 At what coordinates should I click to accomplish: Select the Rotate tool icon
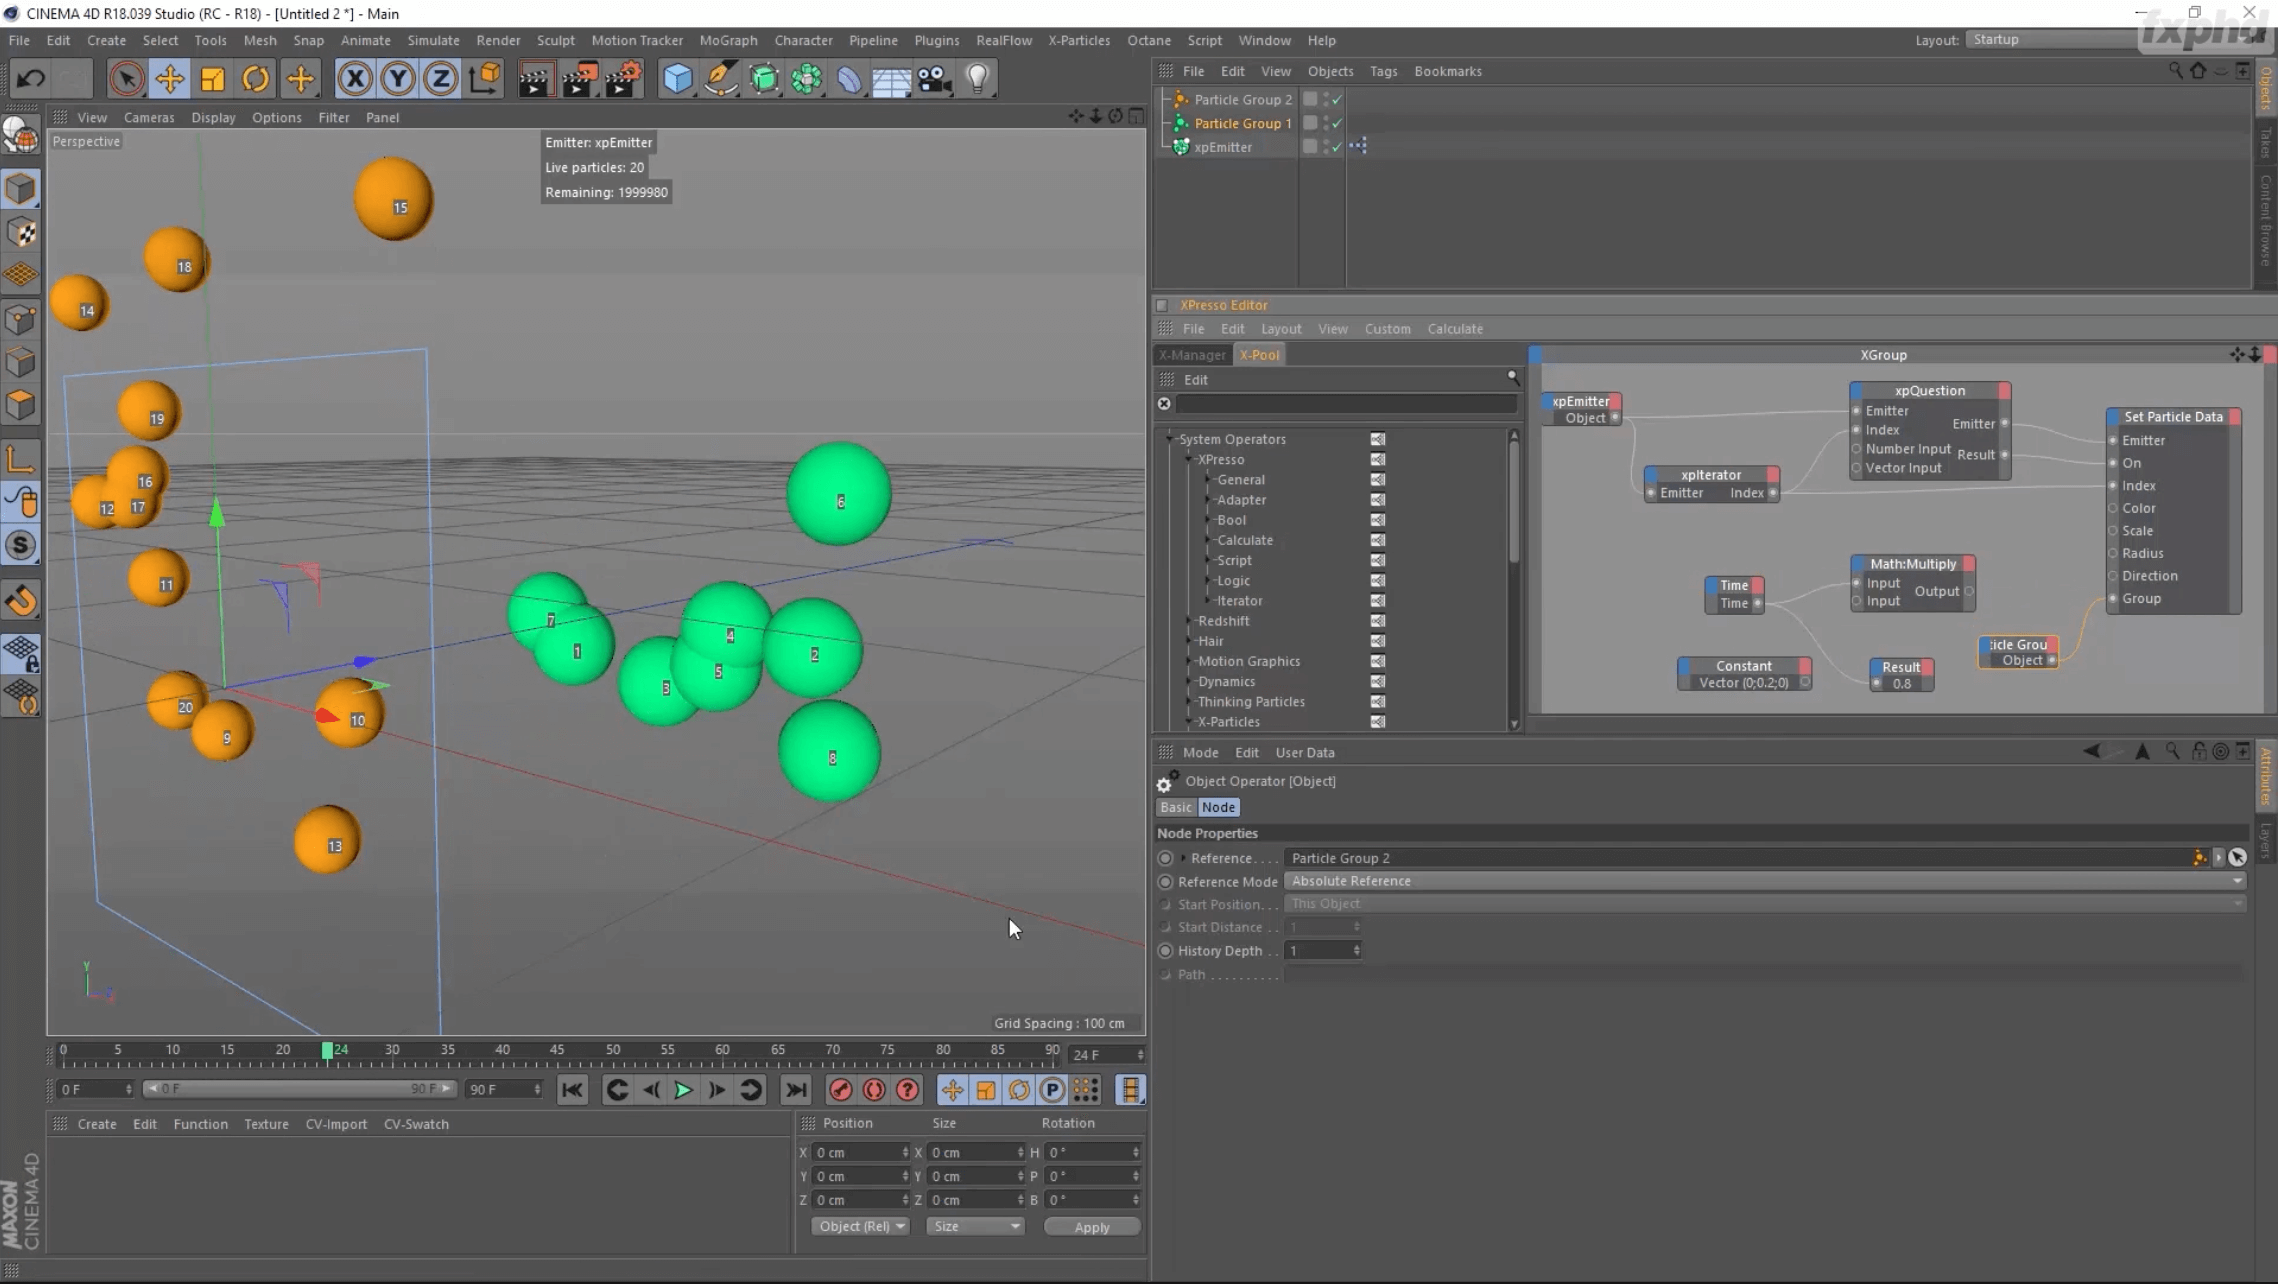pos(255,78)
